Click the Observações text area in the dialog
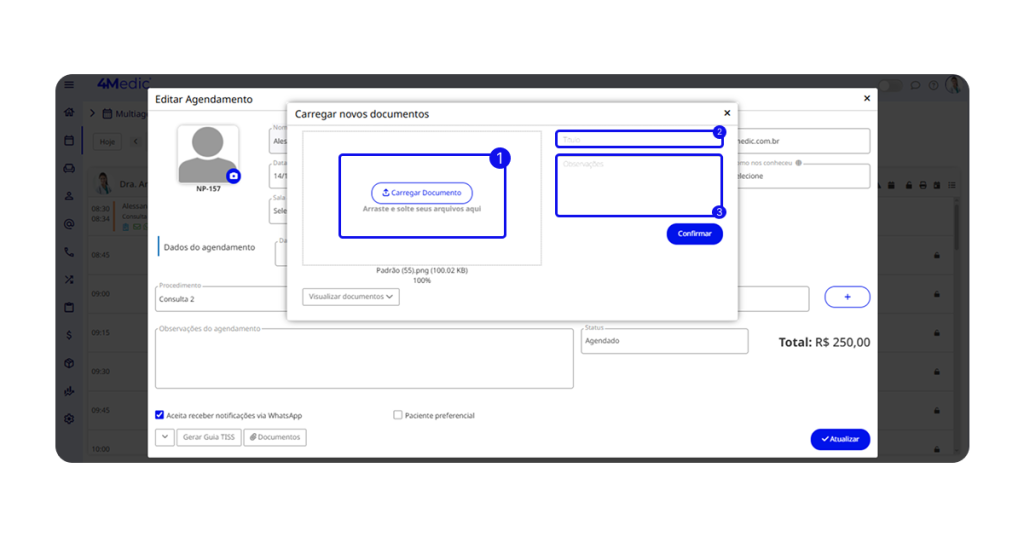Screen dimensions: 1024x537 tap(638, 185)
